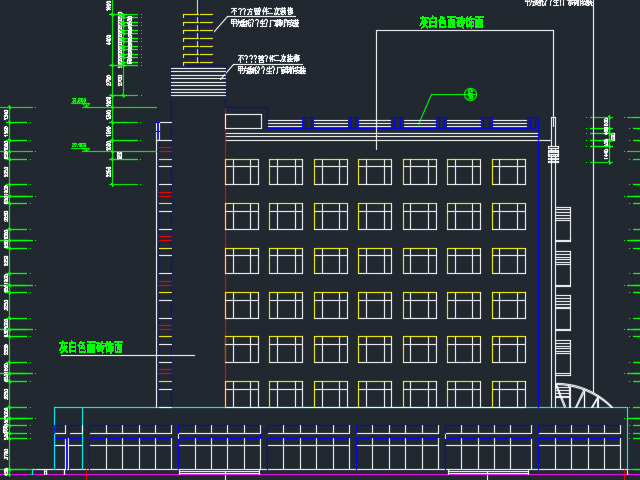640x480 pixels.
Task: Select the white striped roof block
Action: click(x=197, y=82)
